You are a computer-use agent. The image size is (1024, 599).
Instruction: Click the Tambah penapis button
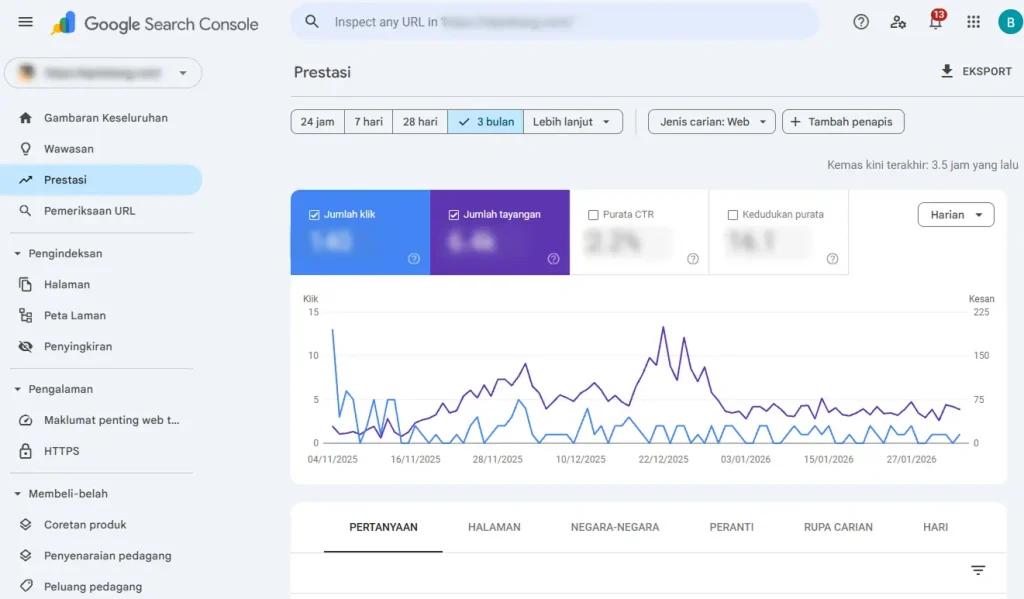click(843, 122)
